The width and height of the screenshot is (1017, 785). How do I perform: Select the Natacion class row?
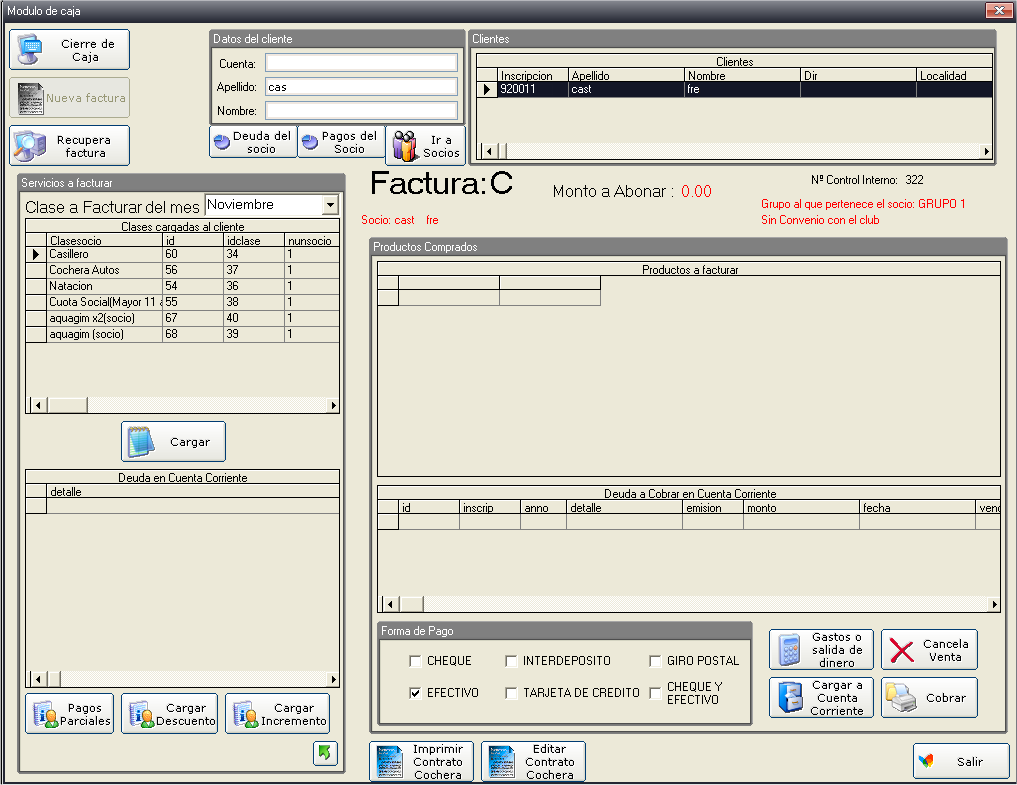point(182,286)
